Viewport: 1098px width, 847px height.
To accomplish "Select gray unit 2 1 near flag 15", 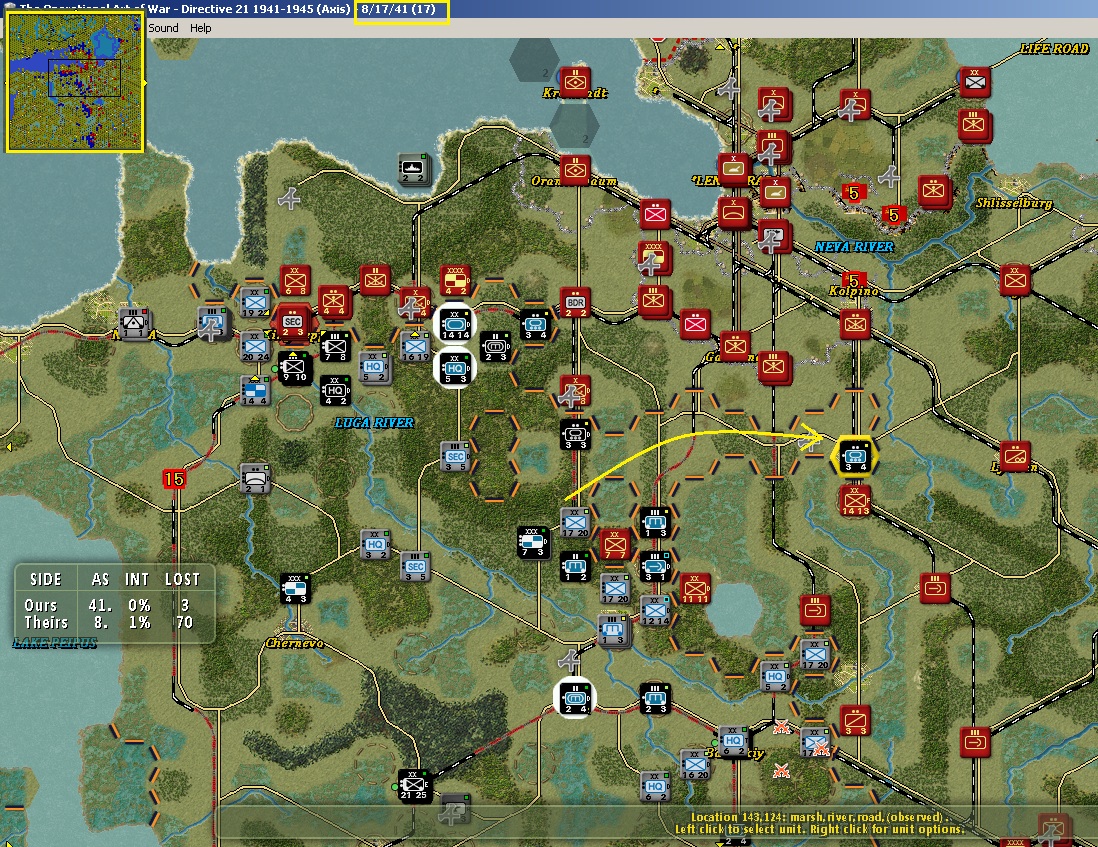I will coord(255,478).
